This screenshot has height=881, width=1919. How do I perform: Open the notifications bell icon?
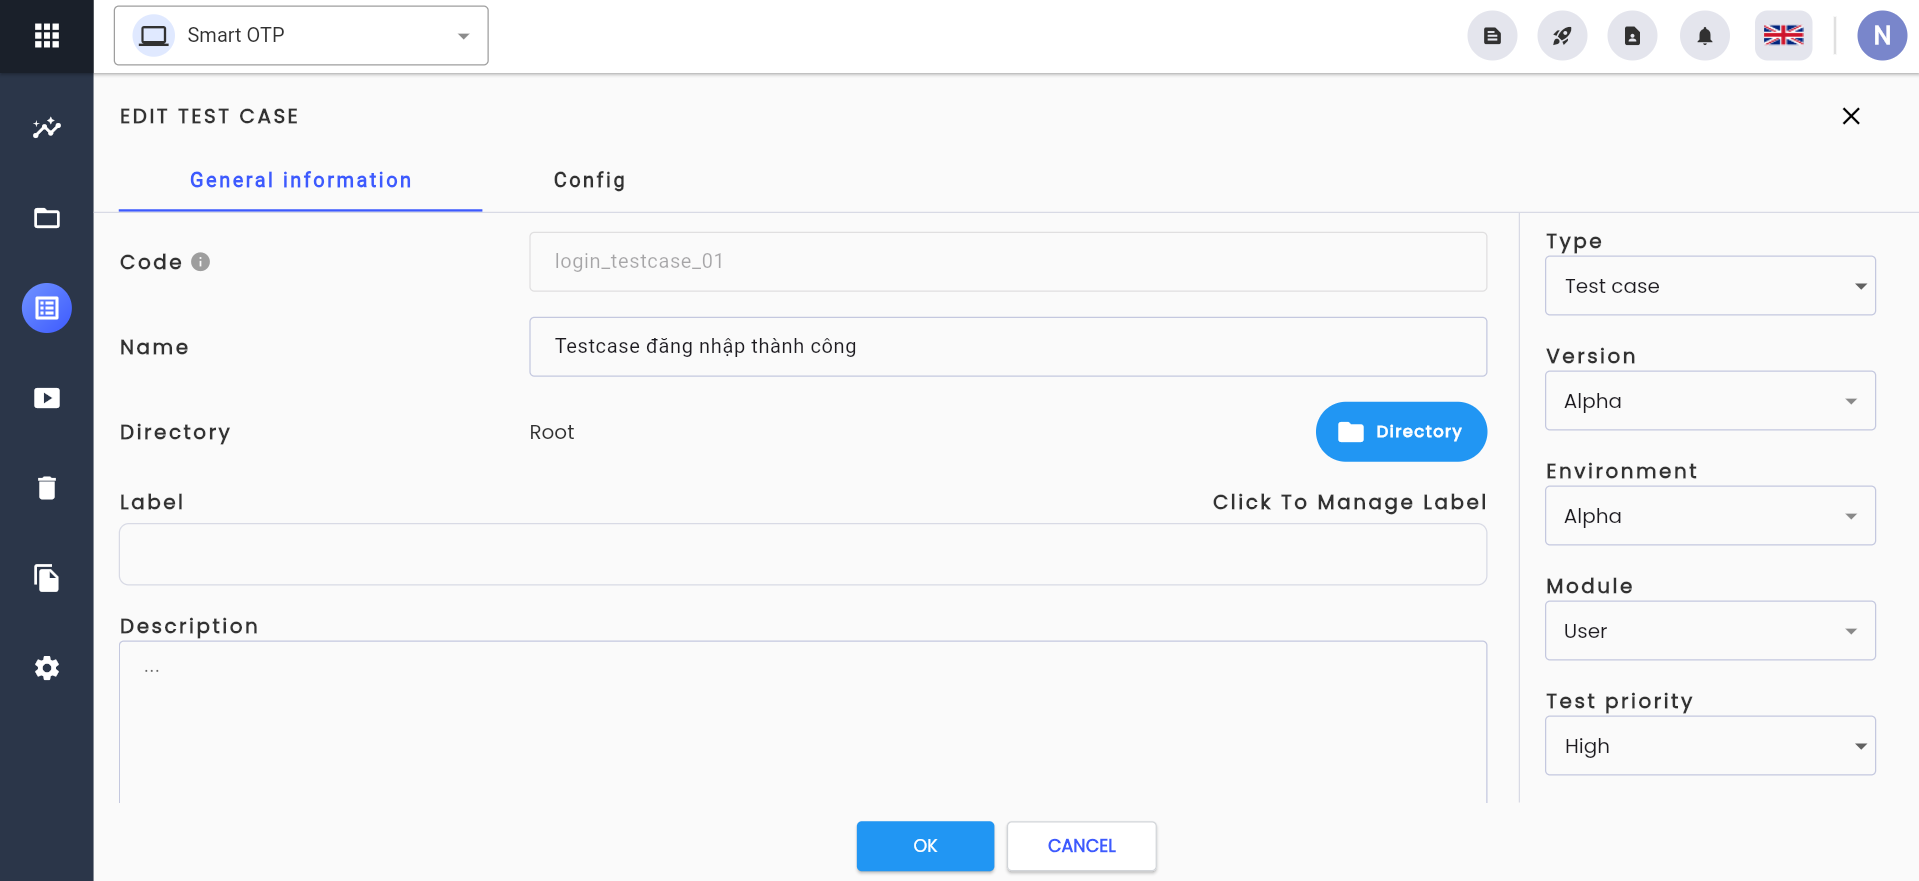coord(1704,36)
